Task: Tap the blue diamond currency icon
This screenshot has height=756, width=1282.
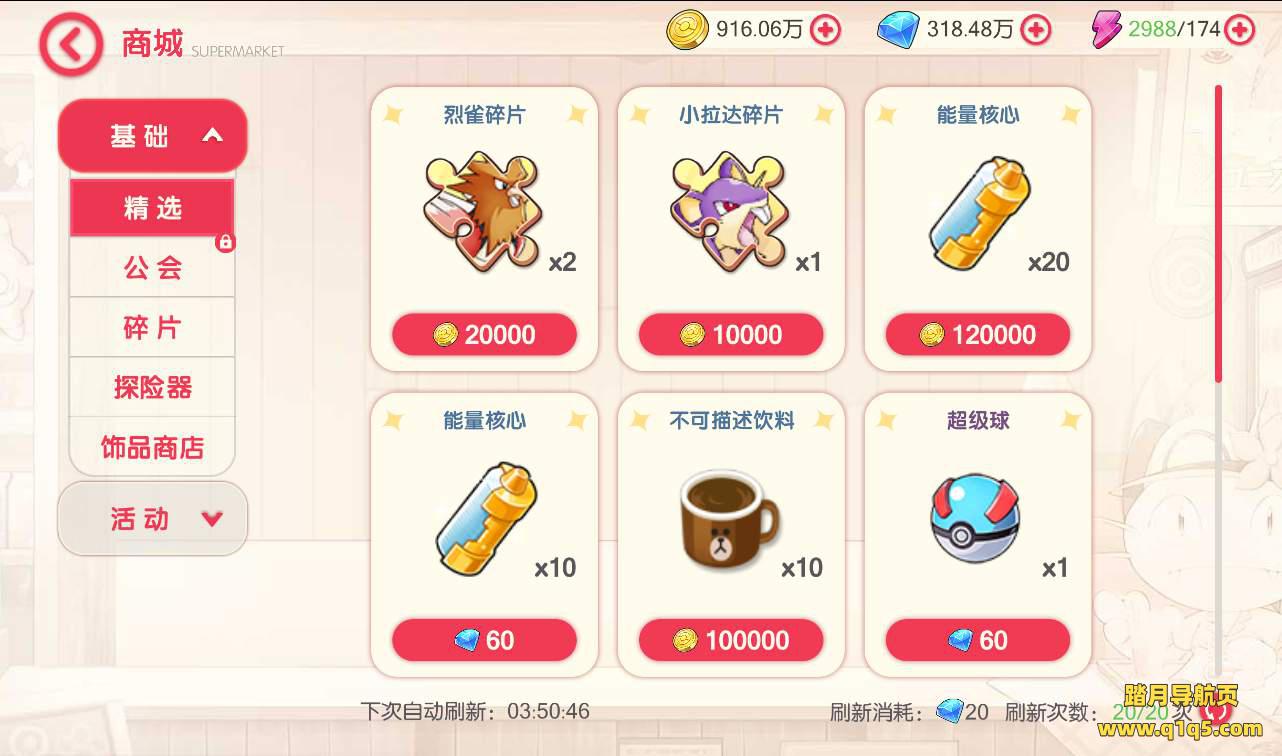Action: 897,30
